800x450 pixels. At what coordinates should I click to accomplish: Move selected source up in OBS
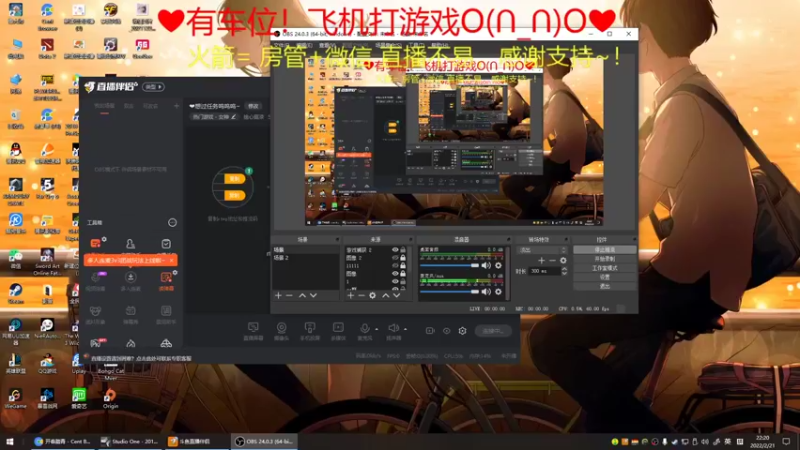coord(386,295)
